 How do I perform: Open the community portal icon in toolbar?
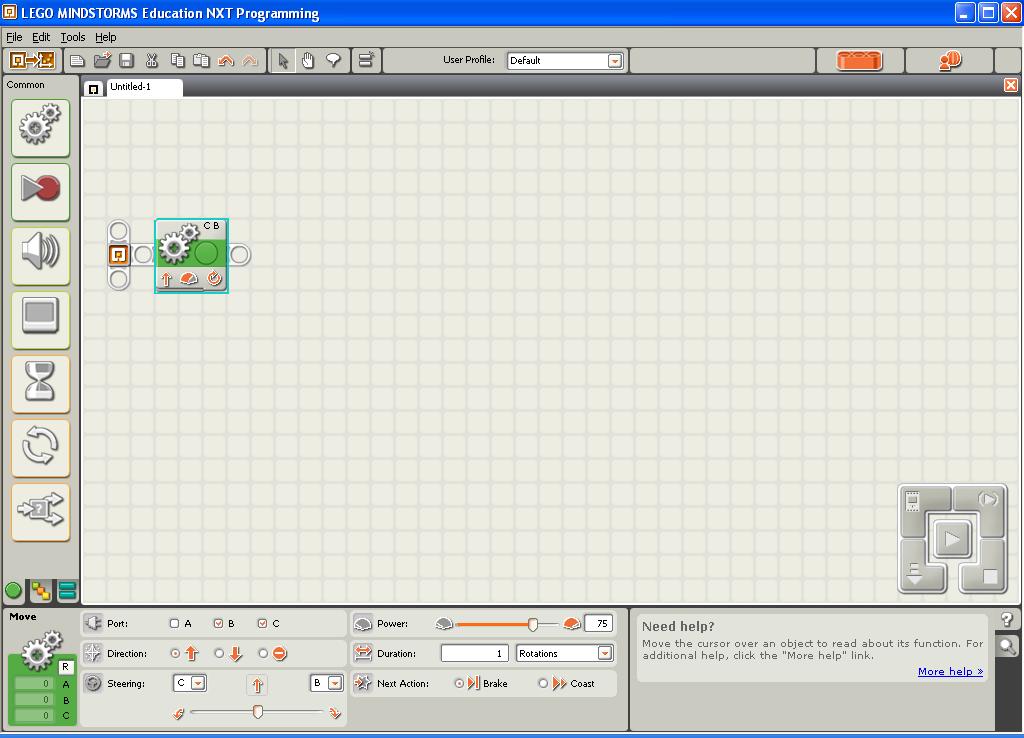pyautogui.click(x=950, y=61)
